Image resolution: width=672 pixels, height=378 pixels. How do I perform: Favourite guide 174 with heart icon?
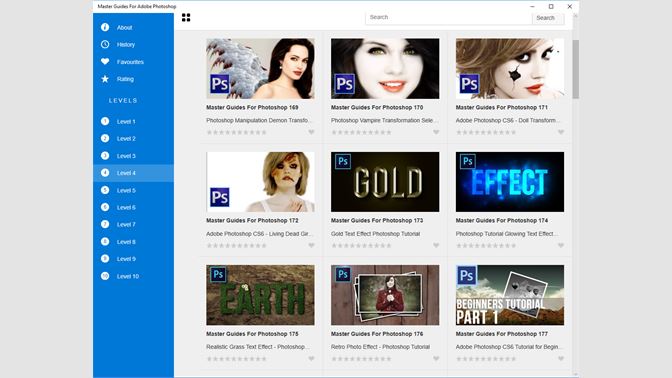click(561, 246)
